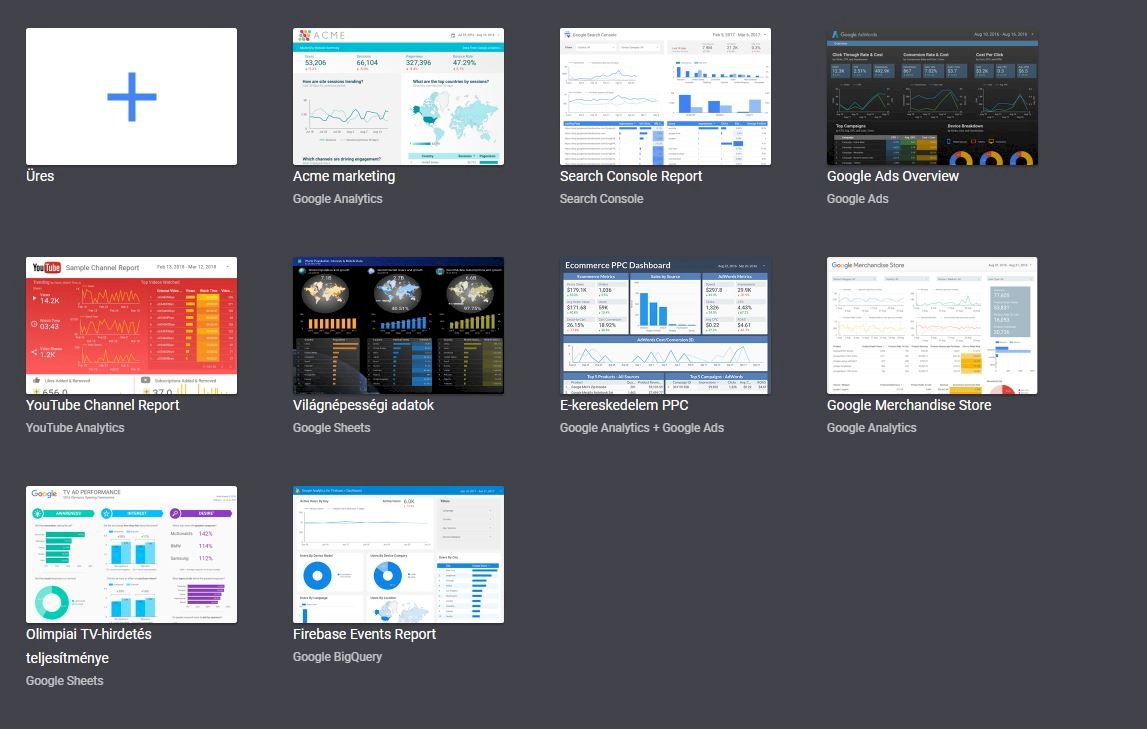The width and height of the screenshot is (1147, 729).
Task: Click the "YouTube Analytics" data source label
Action: point(75,428)
